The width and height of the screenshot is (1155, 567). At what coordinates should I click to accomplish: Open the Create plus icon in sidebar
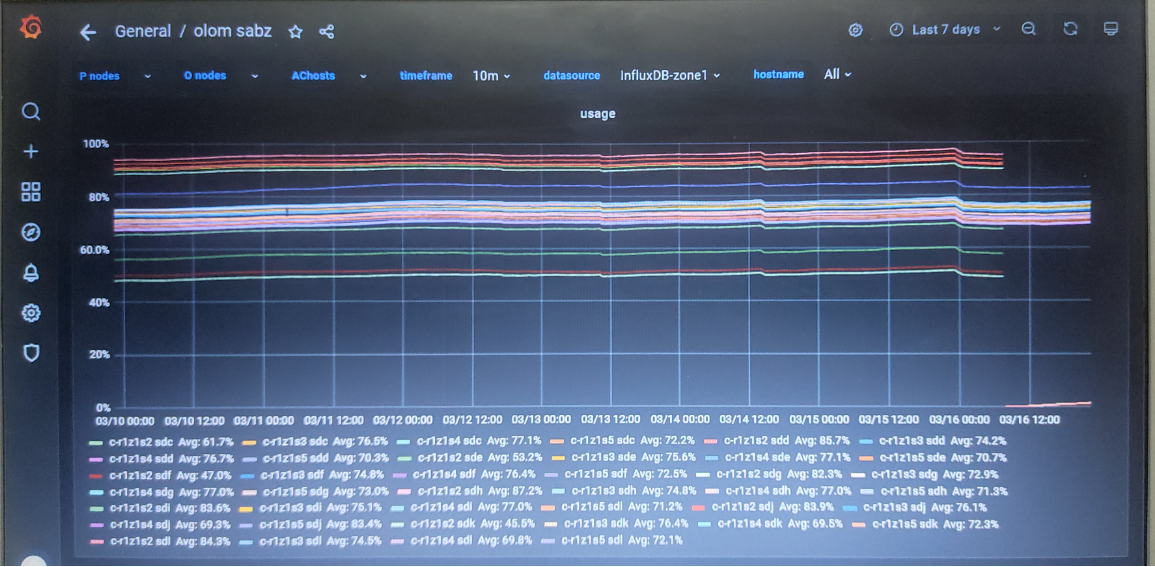(x=31, y=152)
